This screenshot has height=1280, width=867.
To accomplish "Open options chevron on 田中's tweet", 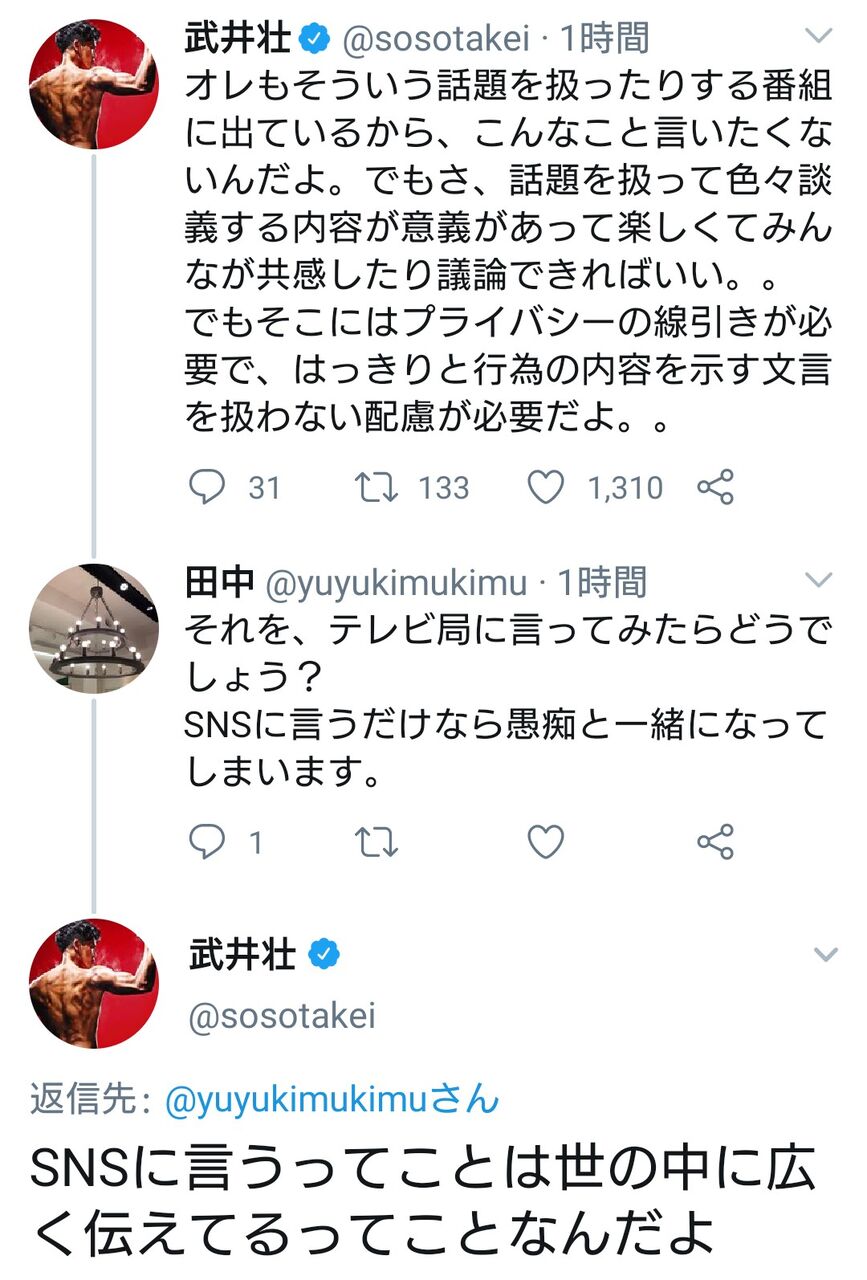I will pos(819,580).
